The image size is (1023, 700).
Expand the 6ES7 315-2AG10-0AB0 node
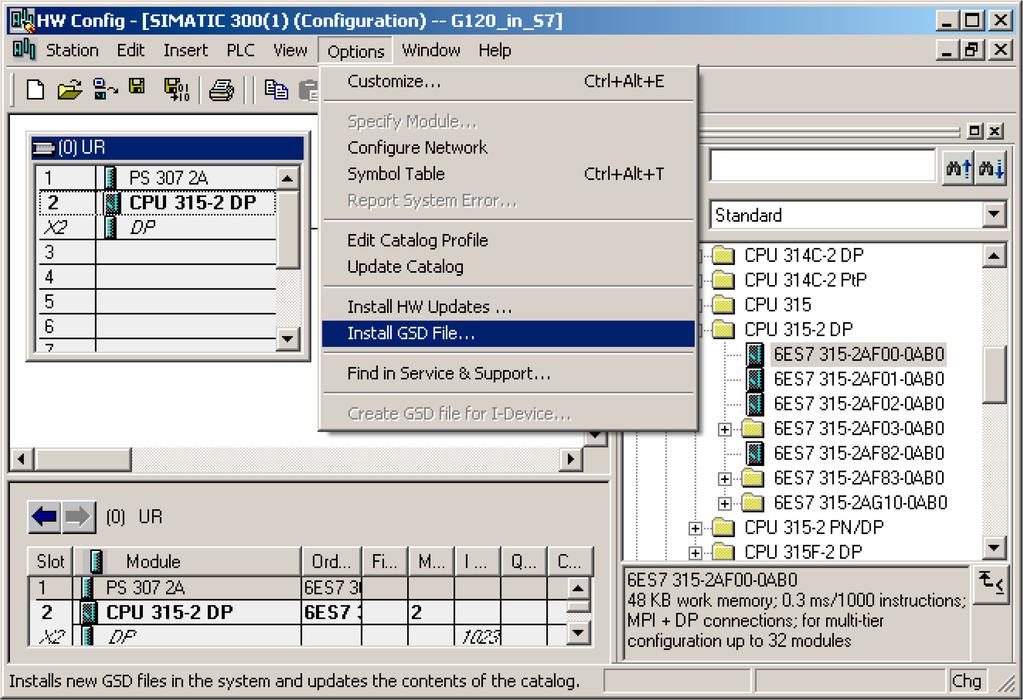[x=724, y=504]
